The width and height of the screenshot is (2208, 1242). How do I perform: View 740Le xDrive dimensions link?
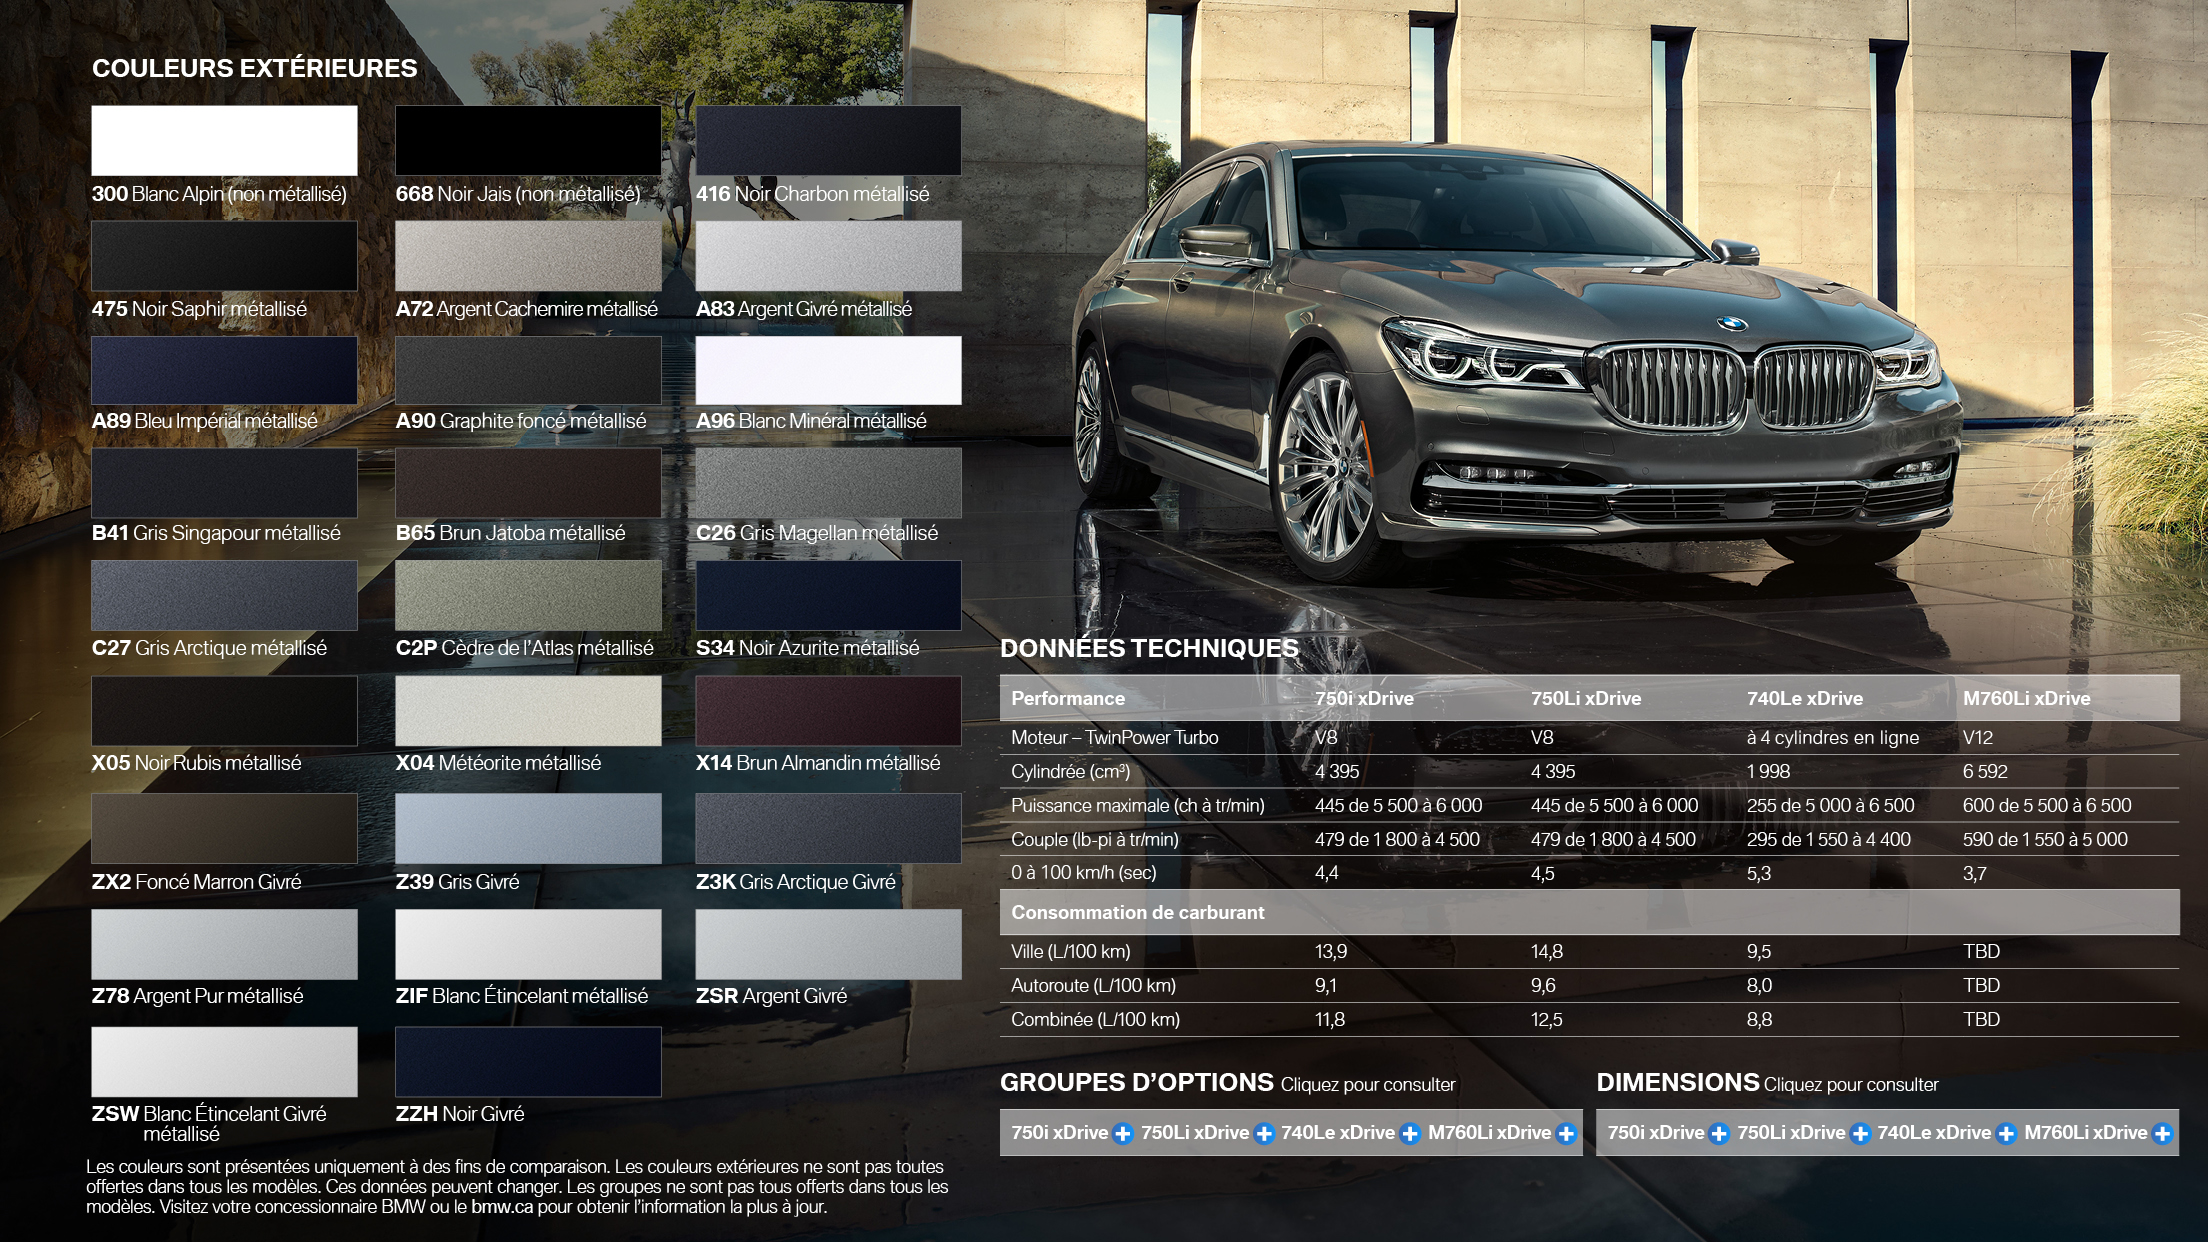(1934, 1132)
